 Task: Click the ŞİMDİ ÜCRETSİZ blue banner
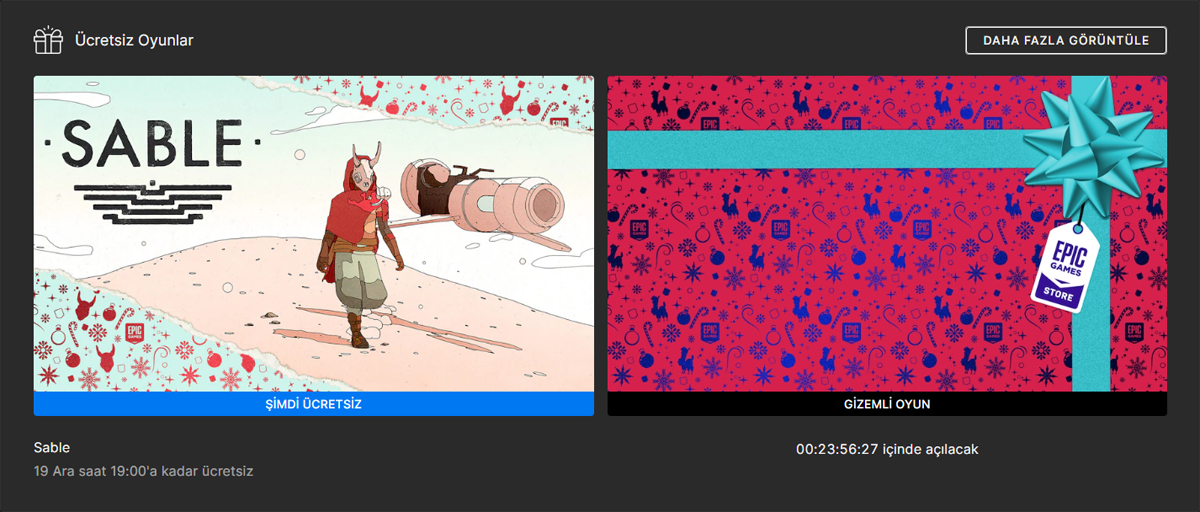314,404
